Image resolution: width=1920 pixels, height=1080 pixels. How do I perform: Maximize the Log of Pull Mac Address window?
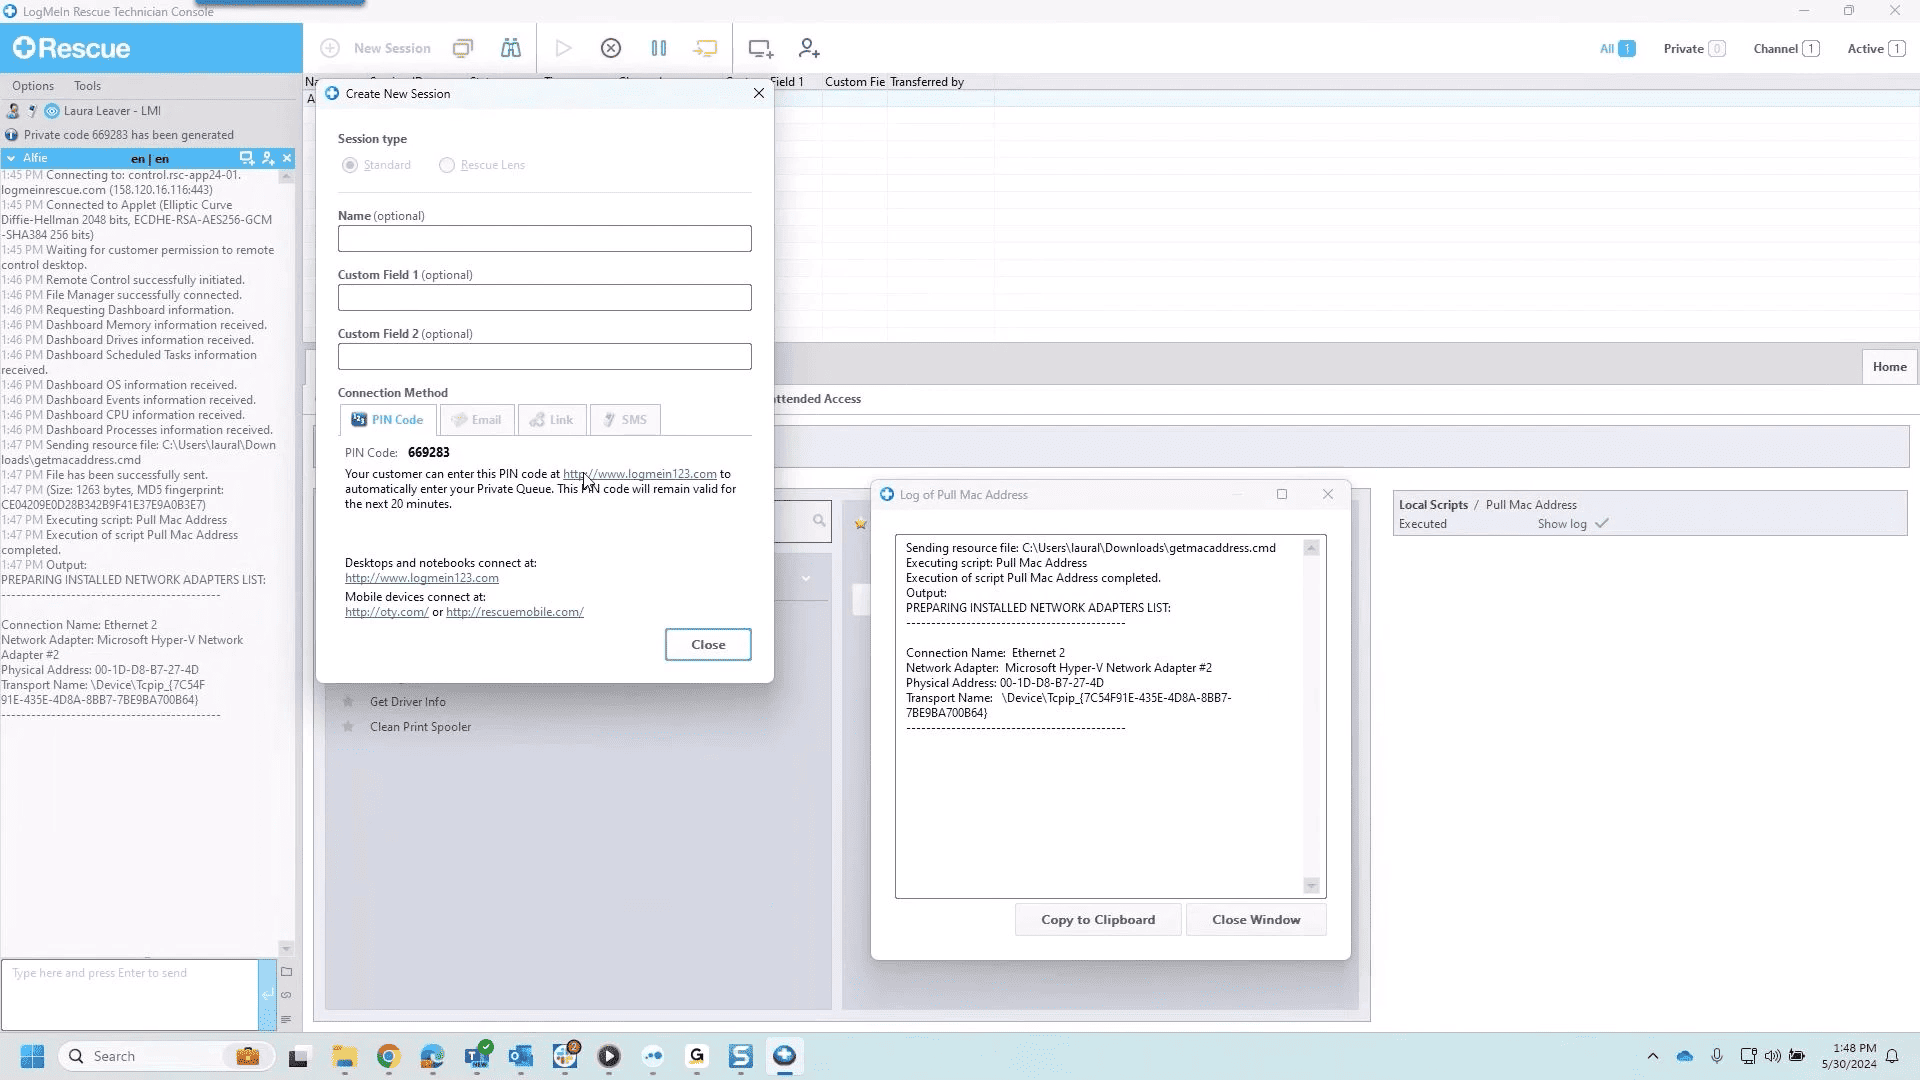pos(1282,494)
